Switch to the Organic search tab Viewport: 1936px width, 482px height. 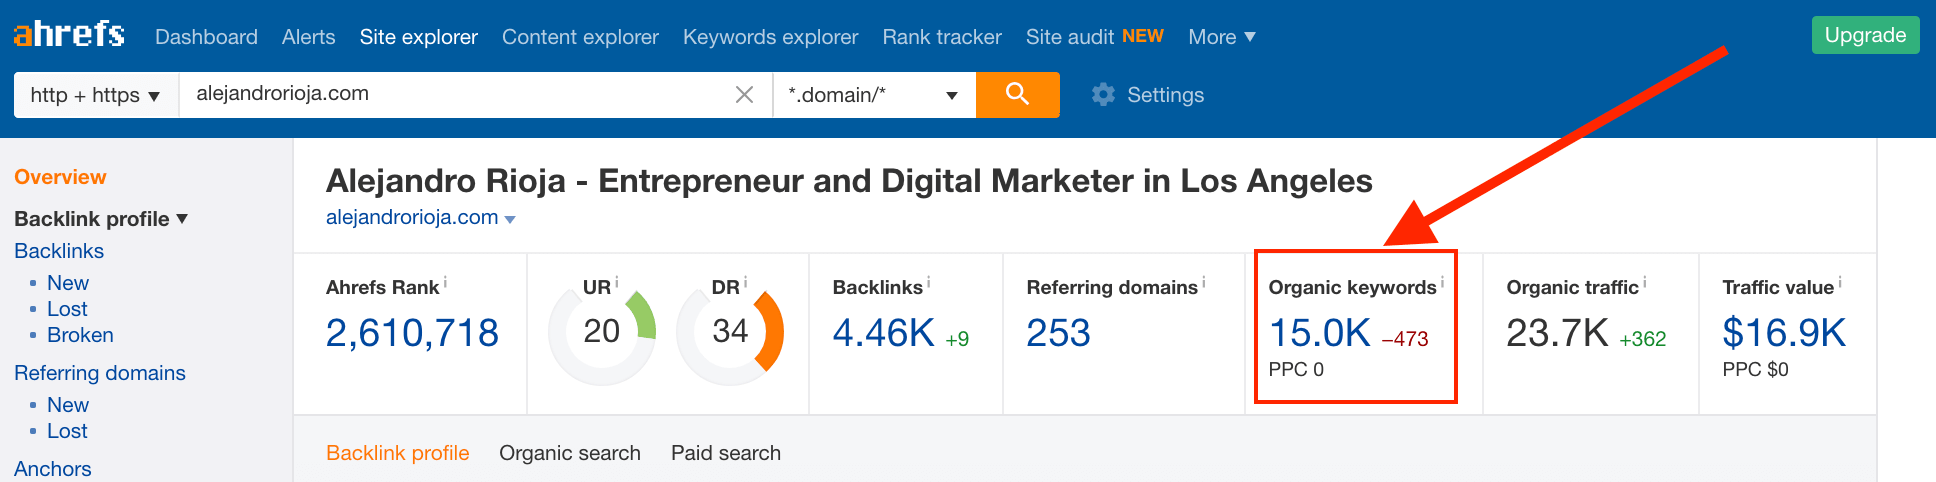tap(570, 453)
